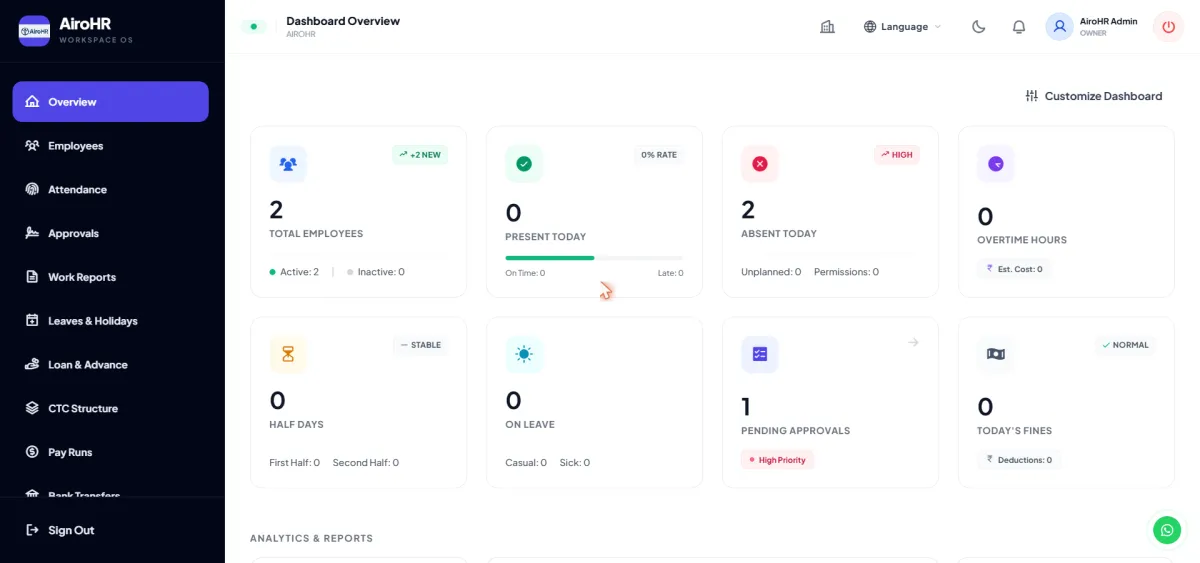Click the Dashboard Overview title
This screenshot has width=1200, height=563.
tap(343, 21)
